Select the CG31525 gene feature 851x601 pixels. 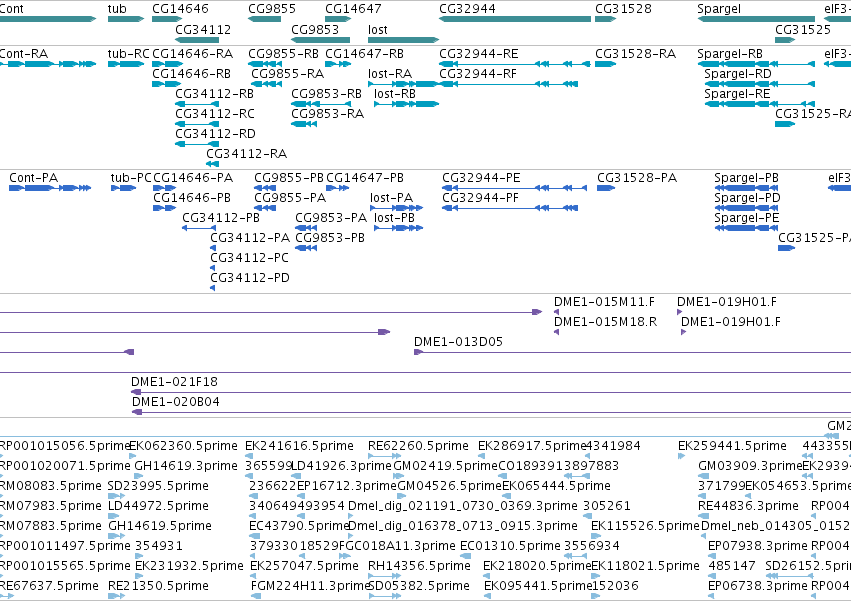point(785,40)
